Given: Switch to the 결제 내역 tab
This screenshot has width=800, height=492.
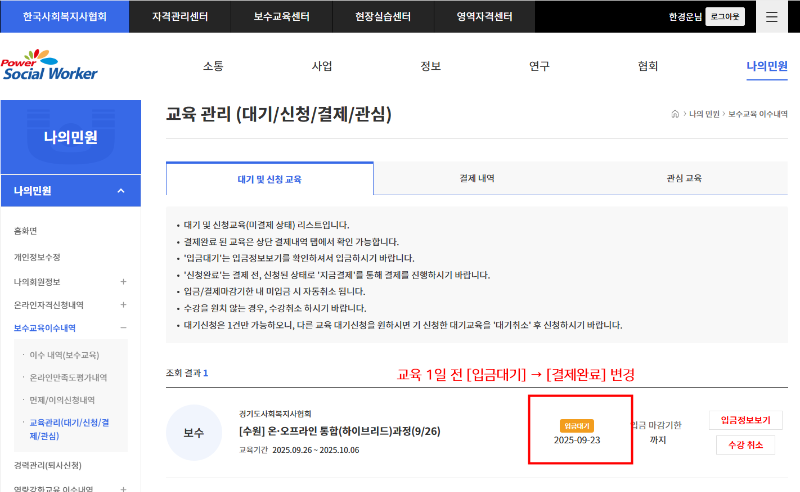Looking at the screenshot, I should point(477,178).
